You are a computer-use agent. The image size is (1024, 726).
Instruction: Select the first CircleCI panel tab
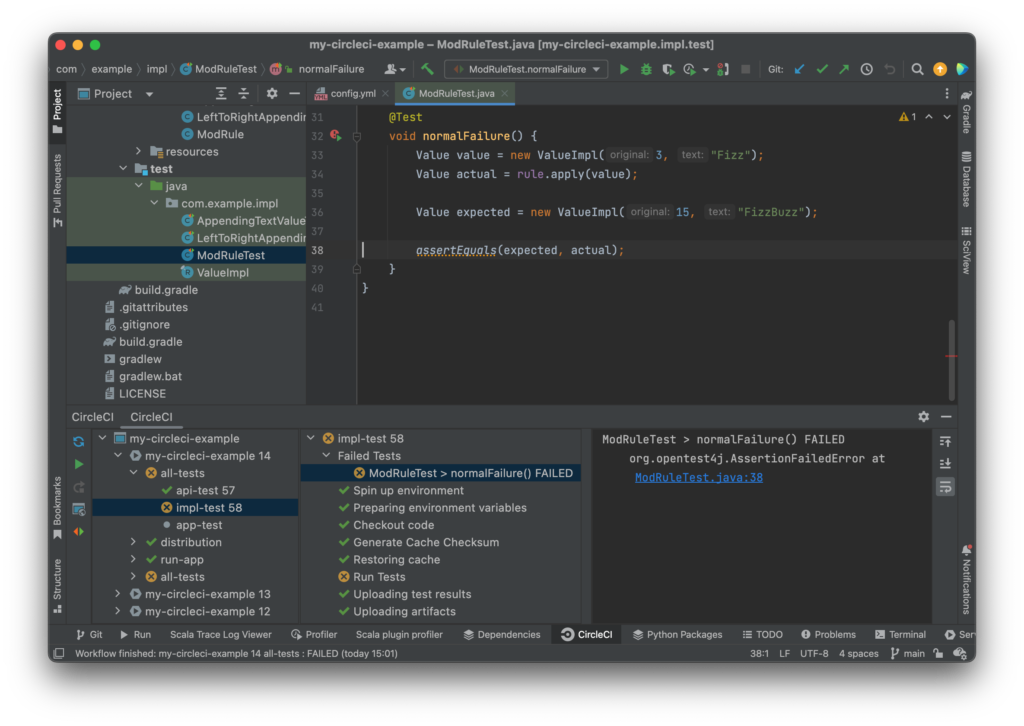[93, 417]
